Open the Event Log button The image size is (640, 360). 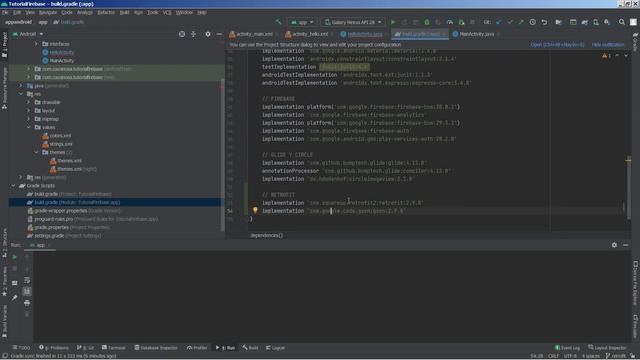567,348
